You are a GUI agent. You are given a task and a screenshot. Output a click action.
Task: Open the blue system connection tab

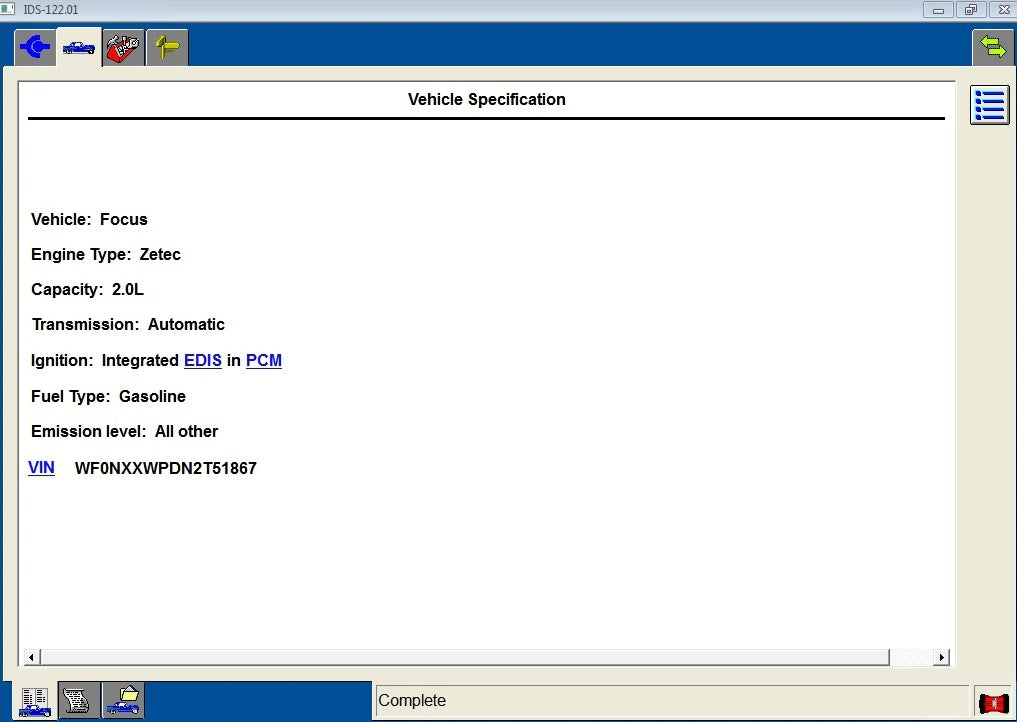click(35, 47)
